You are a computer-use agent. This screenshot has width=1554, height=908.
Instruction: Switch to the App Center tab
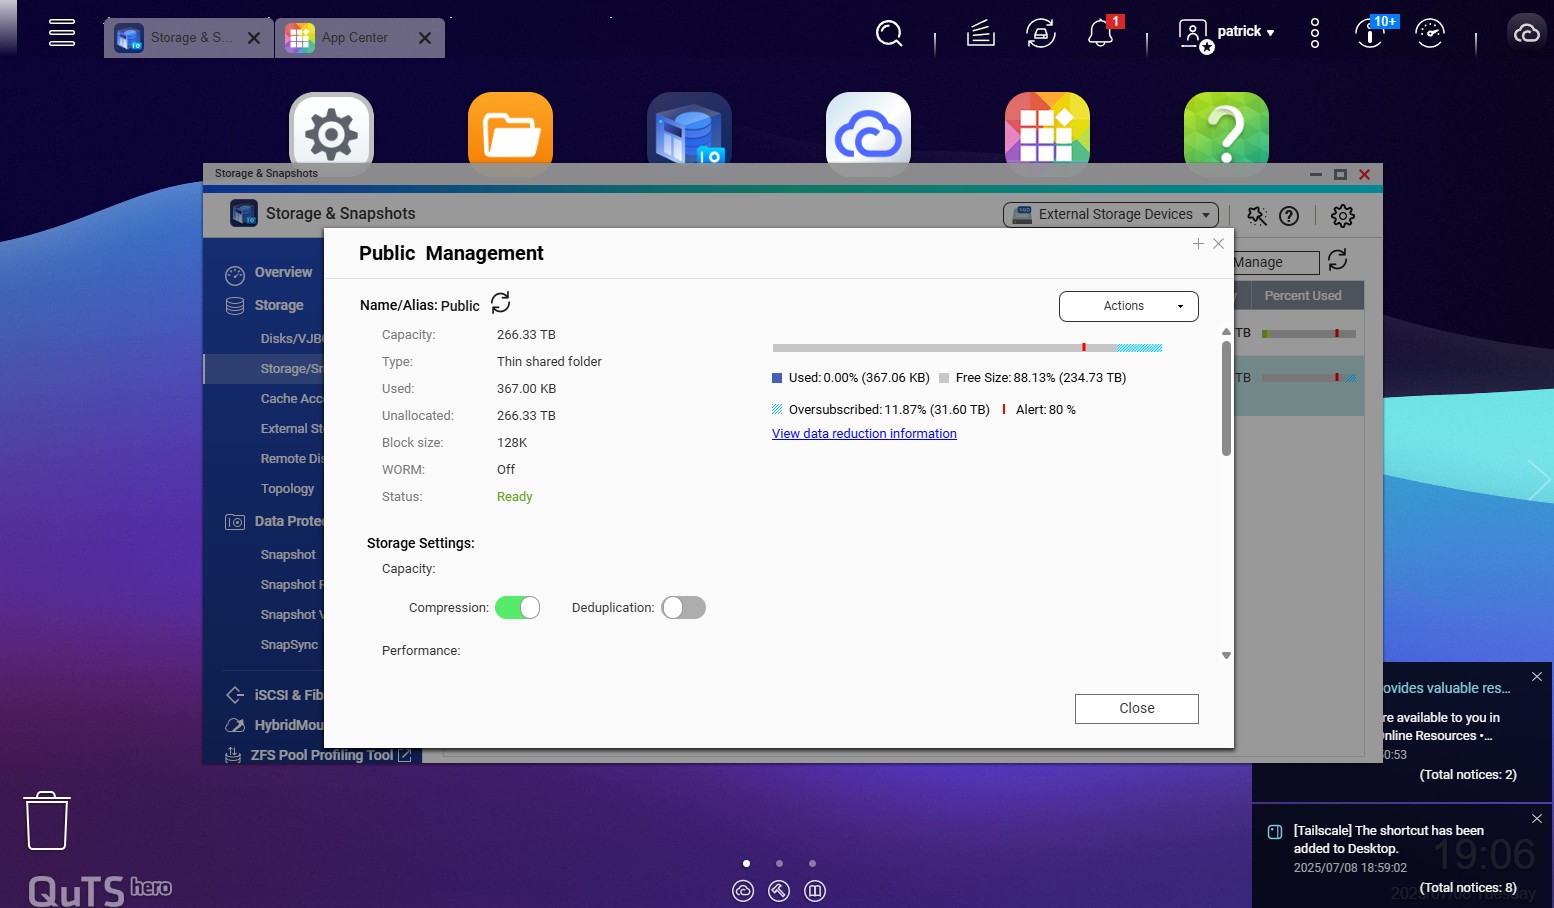click(x=354, y=38)
